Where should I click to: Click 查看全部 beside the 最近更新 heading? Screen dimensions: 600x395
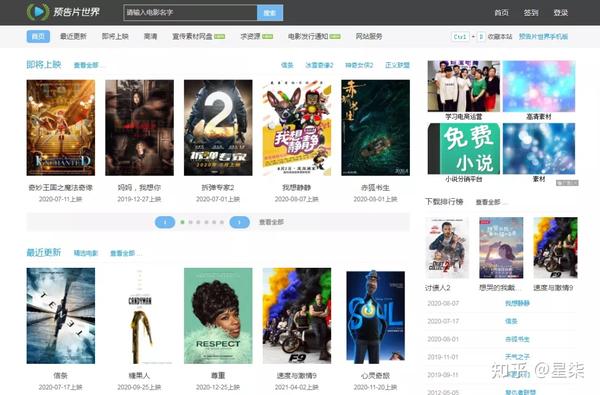pyautogui.click(x=123, y=253)
